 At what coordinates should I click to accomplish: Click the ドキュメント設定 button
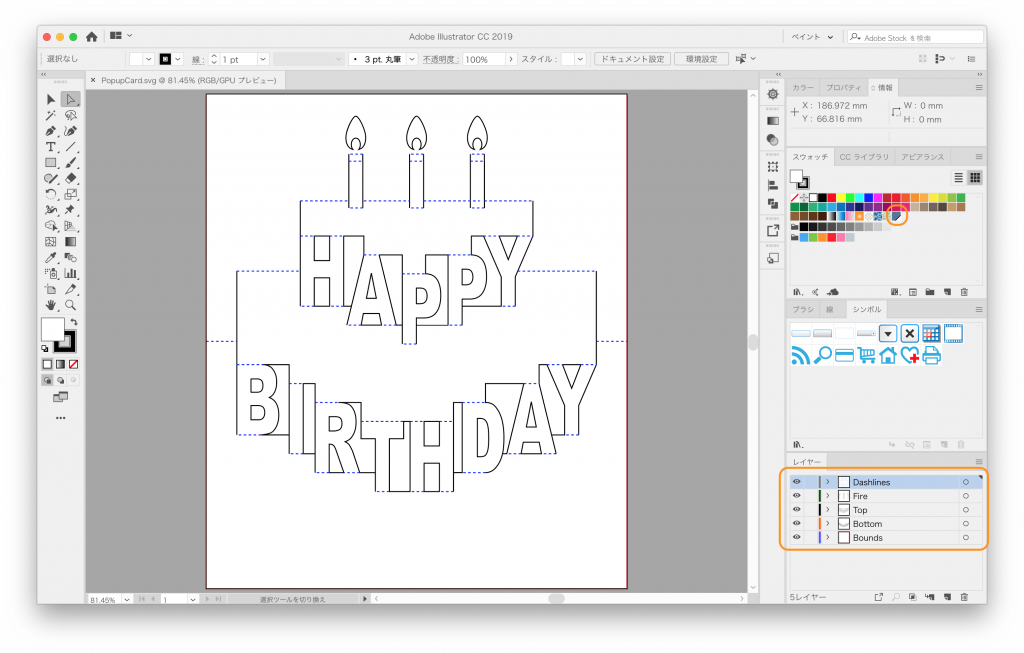coord(631,59)
